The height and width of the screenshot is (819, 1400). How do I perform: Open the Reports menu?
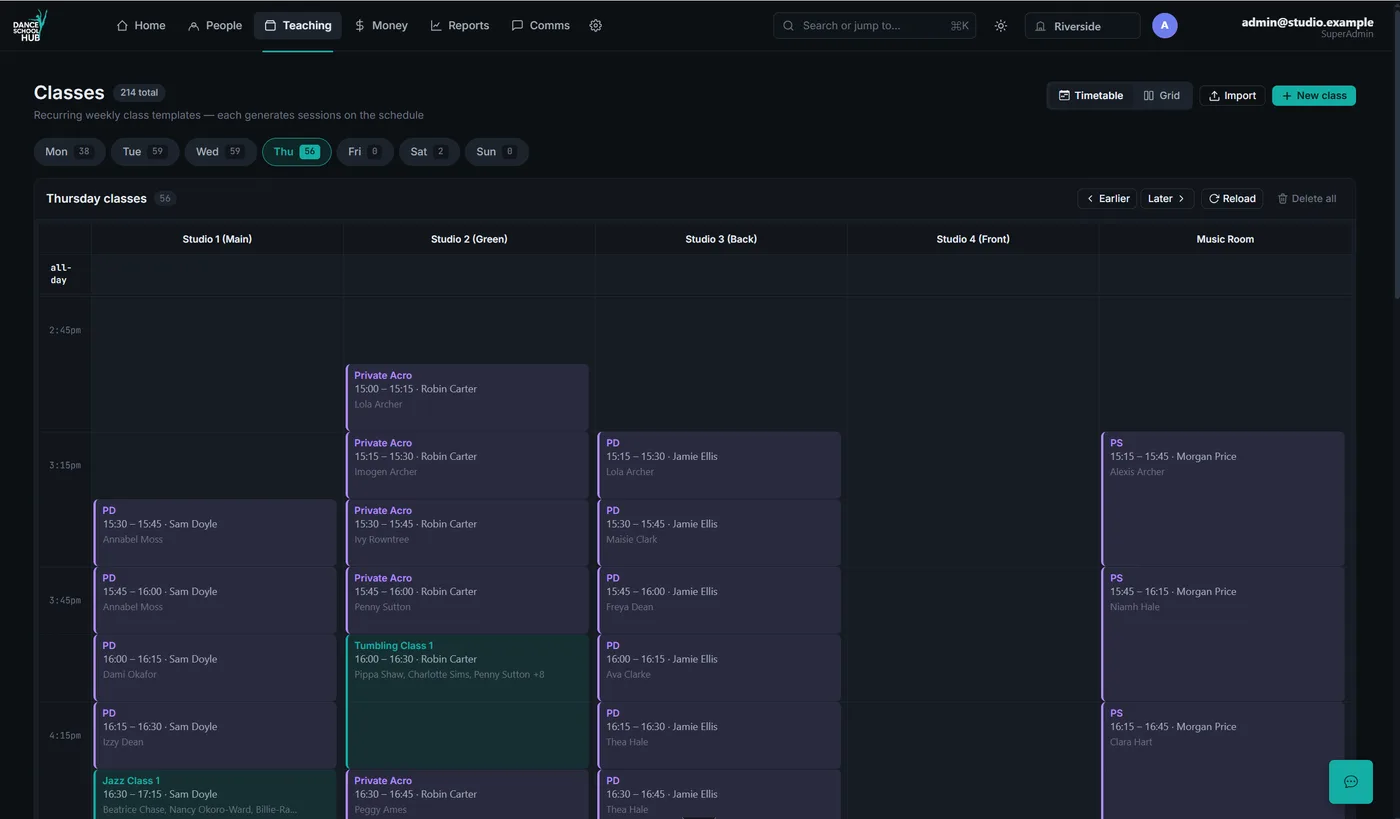[x=460, y=26]
